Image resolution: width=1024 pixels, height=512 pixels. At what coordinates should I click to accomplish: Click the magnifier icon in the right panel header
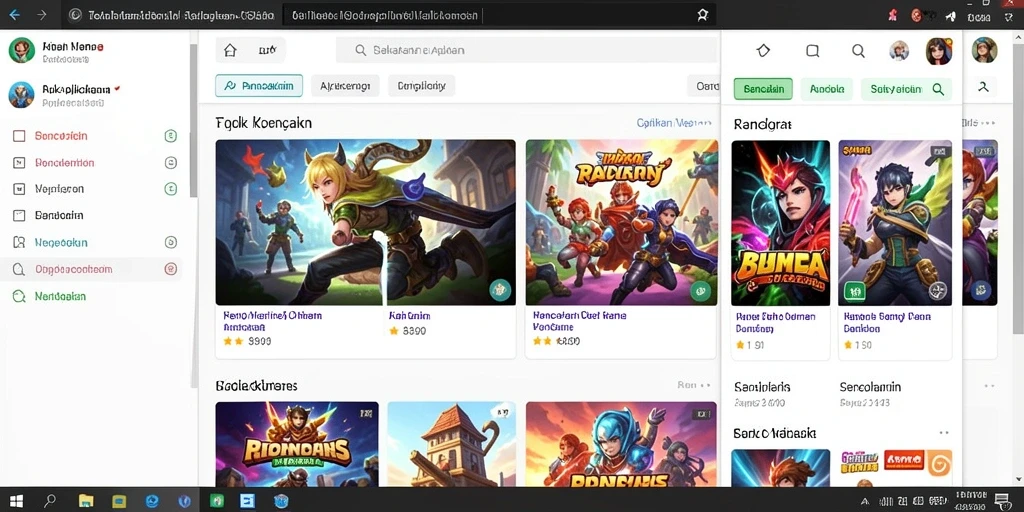[858, 50]
